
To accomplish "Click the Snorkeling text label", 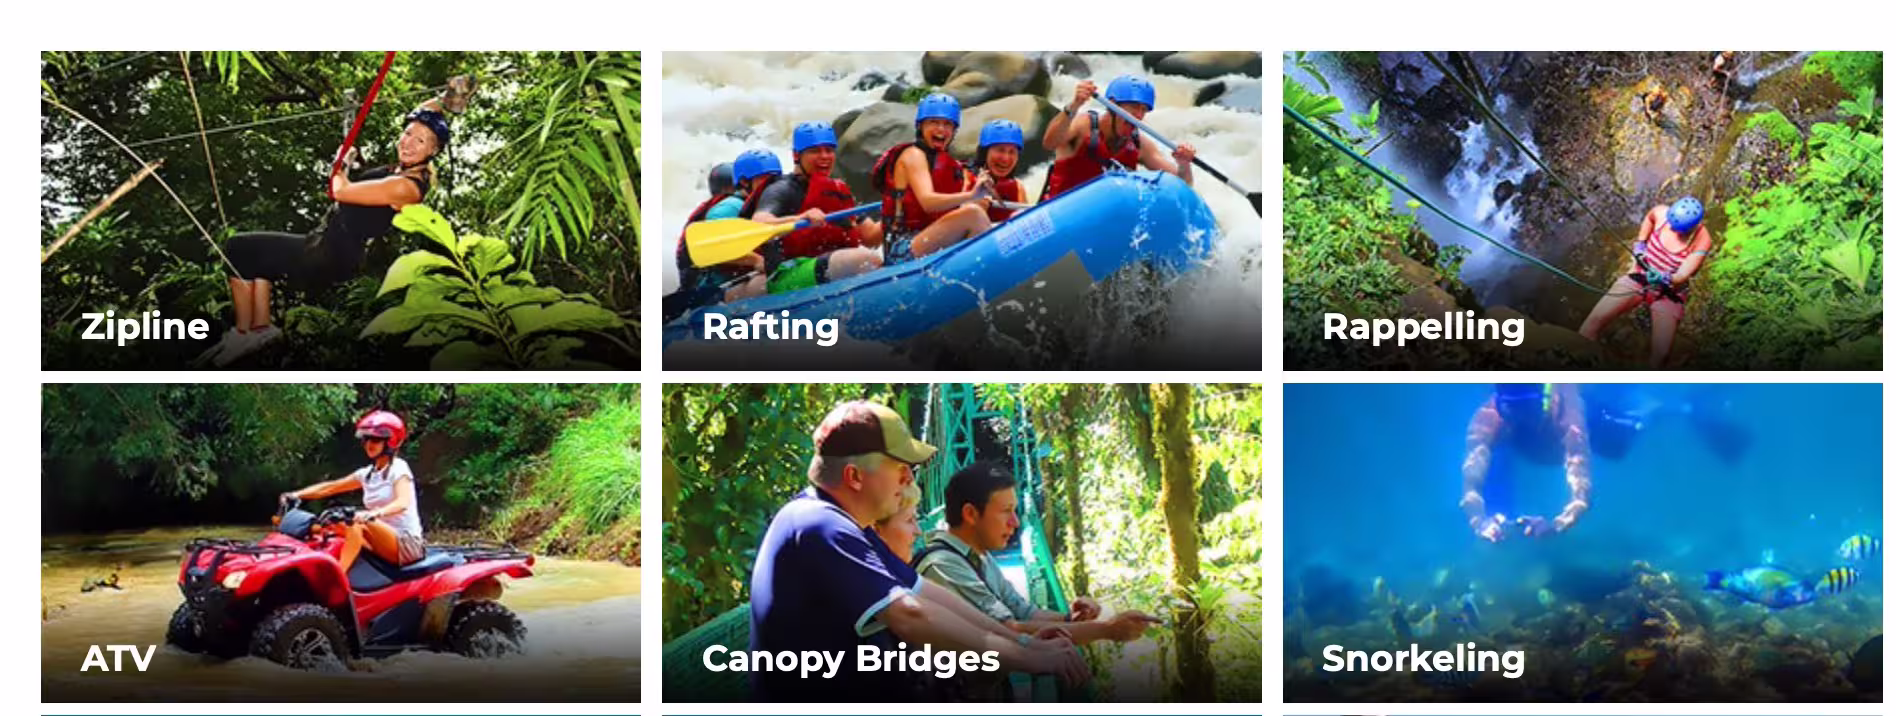I will (x=1423, y=658).
